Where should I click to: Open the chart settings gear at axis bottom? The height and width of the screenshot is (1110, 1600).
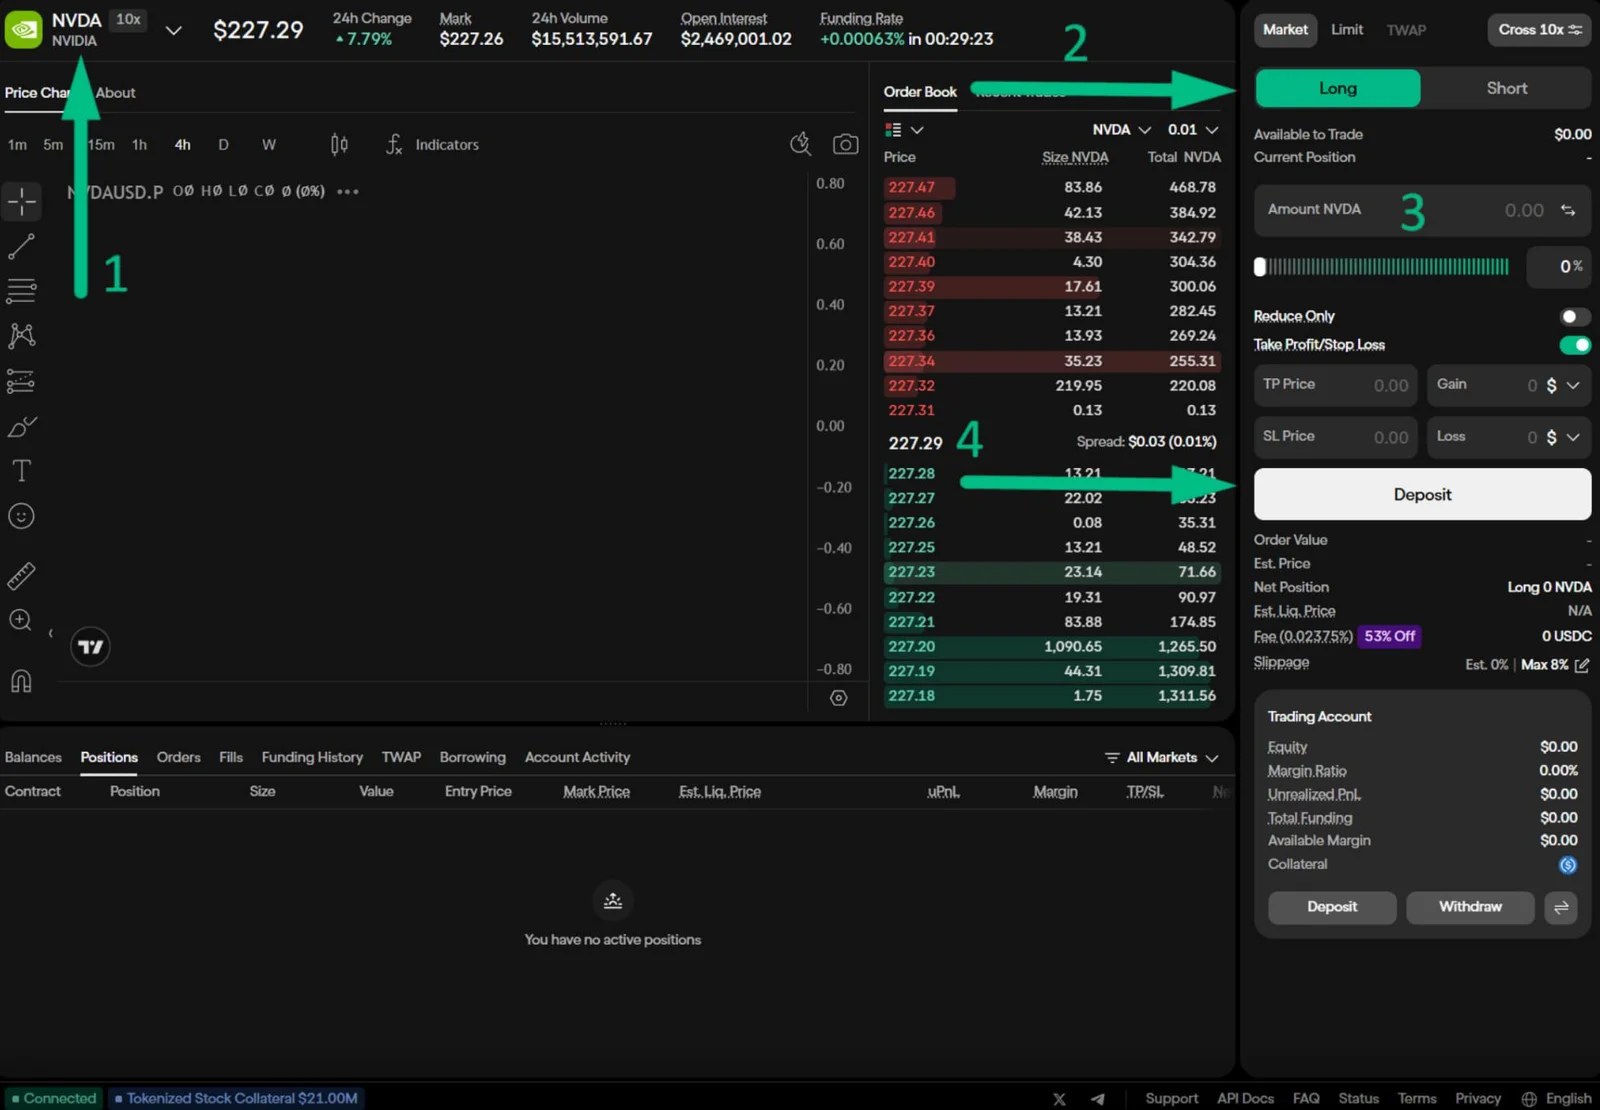point(839,698)
